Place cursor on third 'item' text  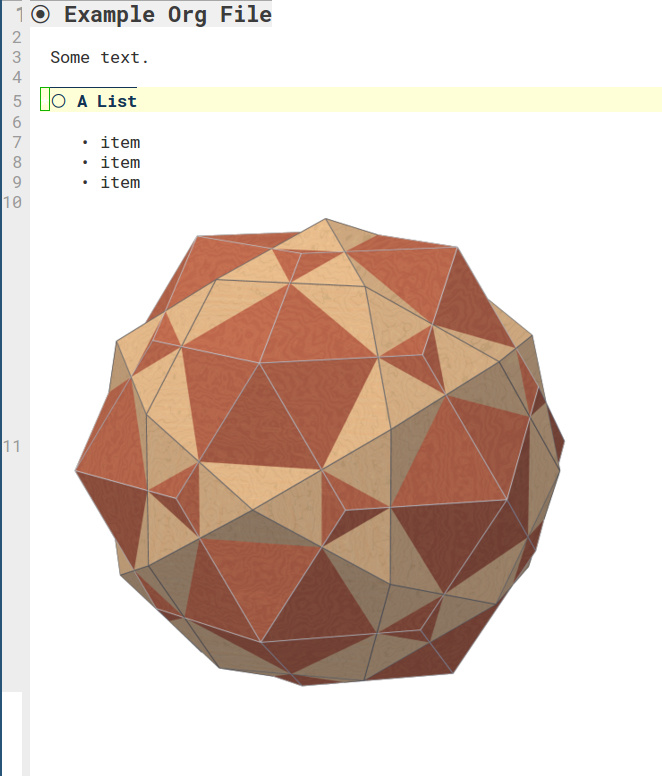tap(120, 182)
